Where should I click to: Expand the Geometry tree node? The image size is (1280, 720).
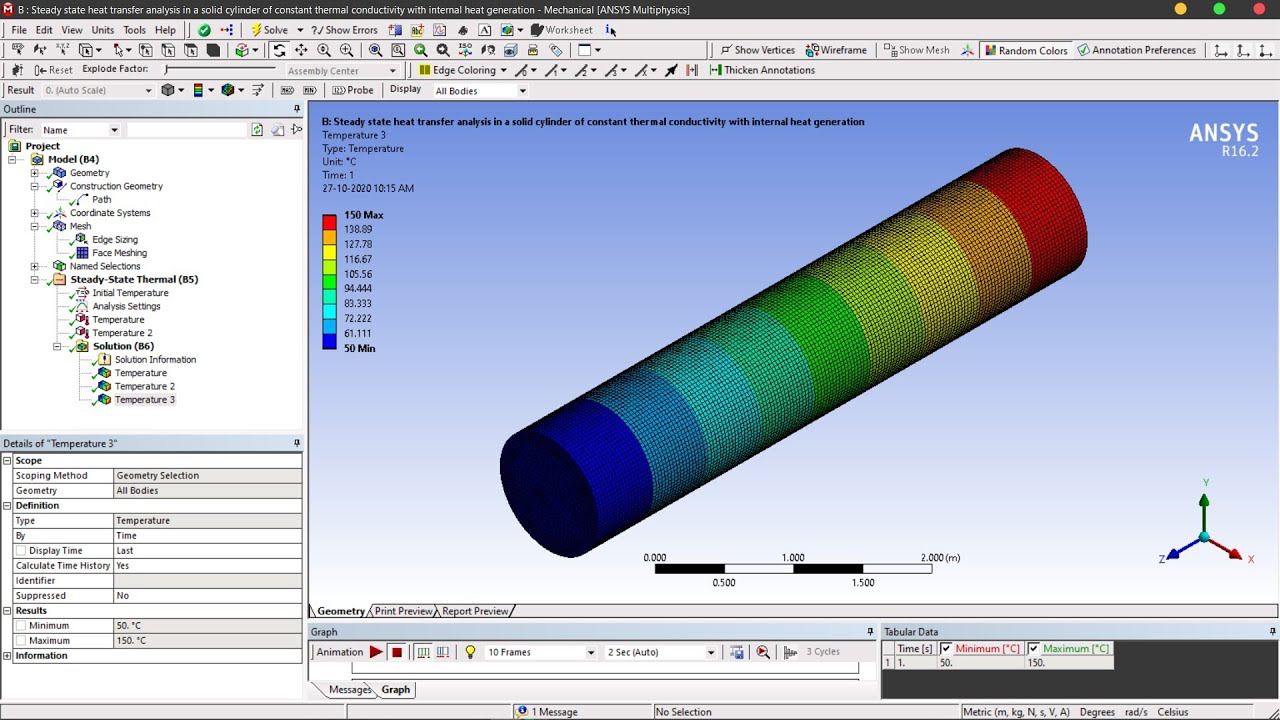[35, 173]
